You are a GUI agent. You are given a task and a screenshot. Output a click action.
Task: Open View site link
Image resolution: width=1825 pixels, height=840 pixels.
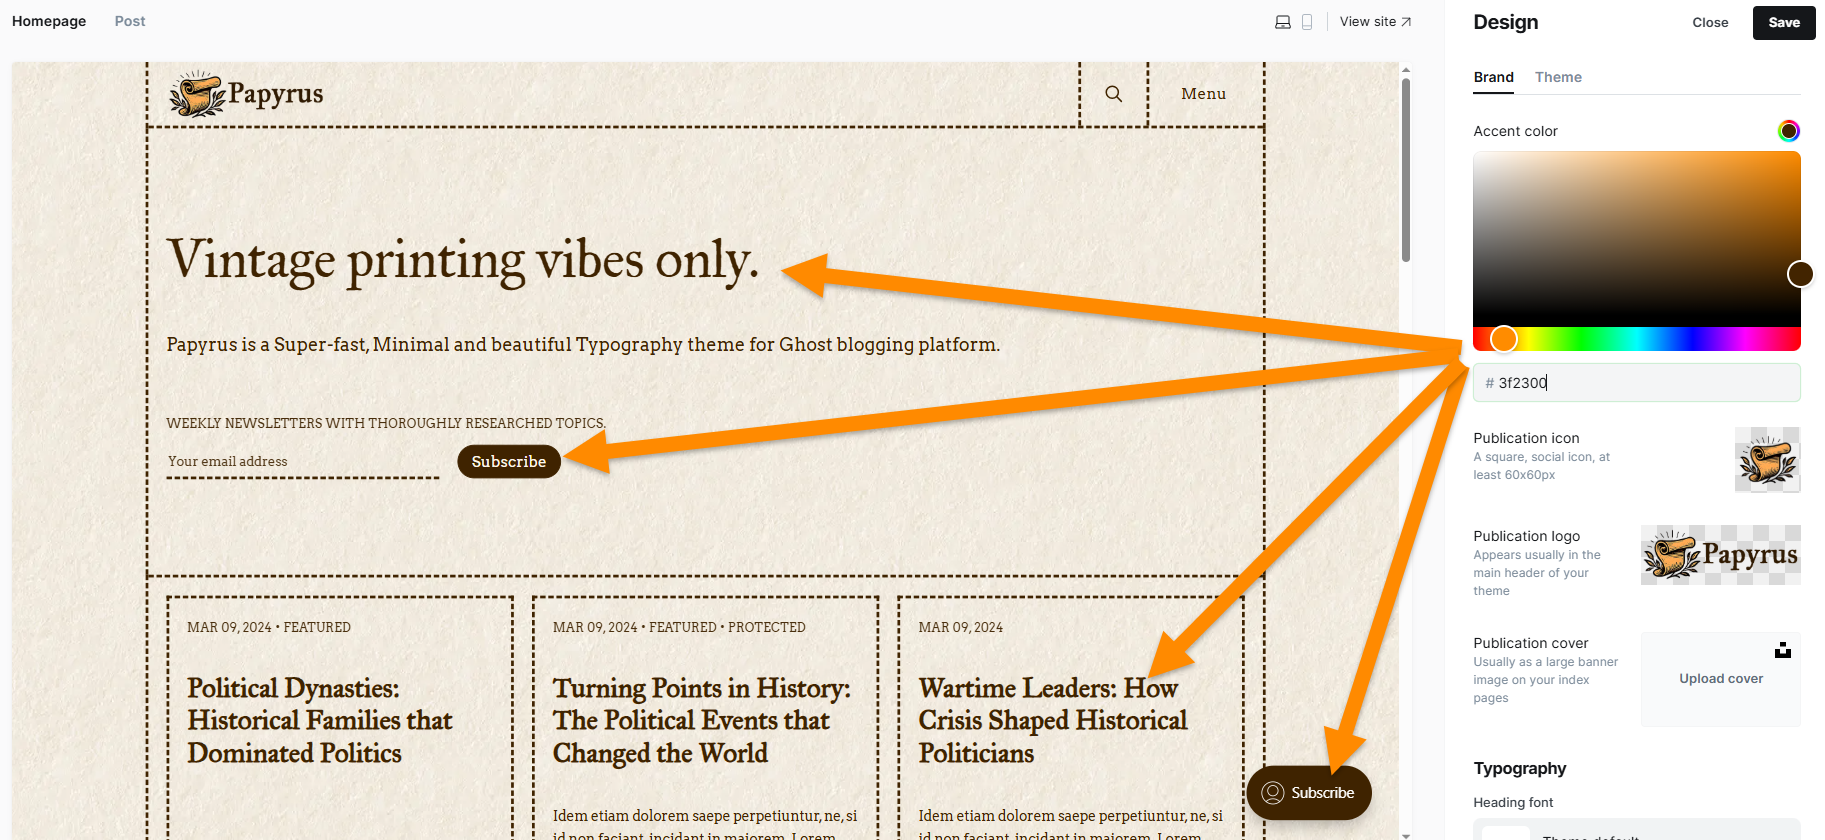coord(1375,21)
